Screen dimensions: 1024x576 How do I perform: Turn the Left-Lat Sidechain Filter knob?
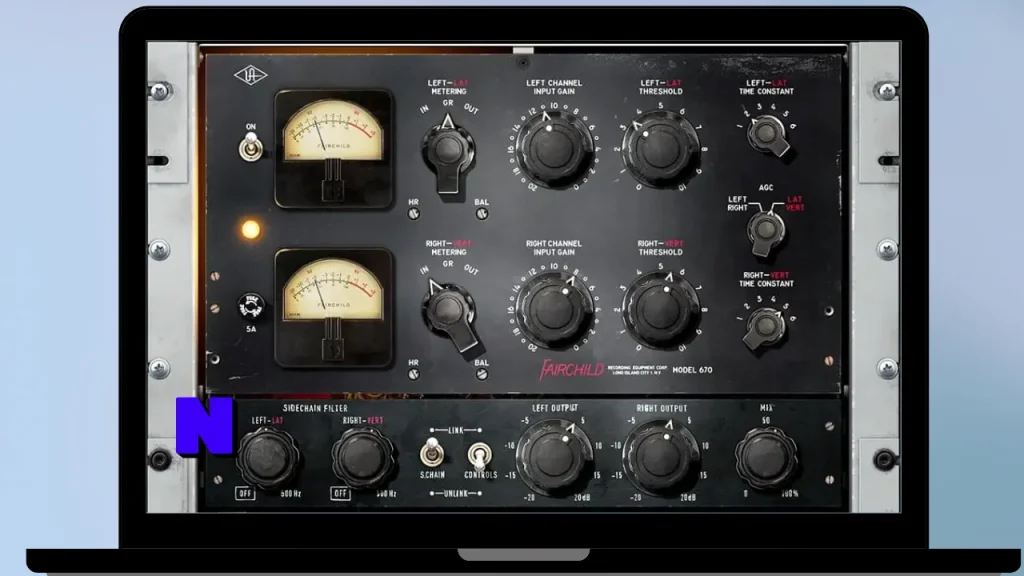click(x=266, y=458)
